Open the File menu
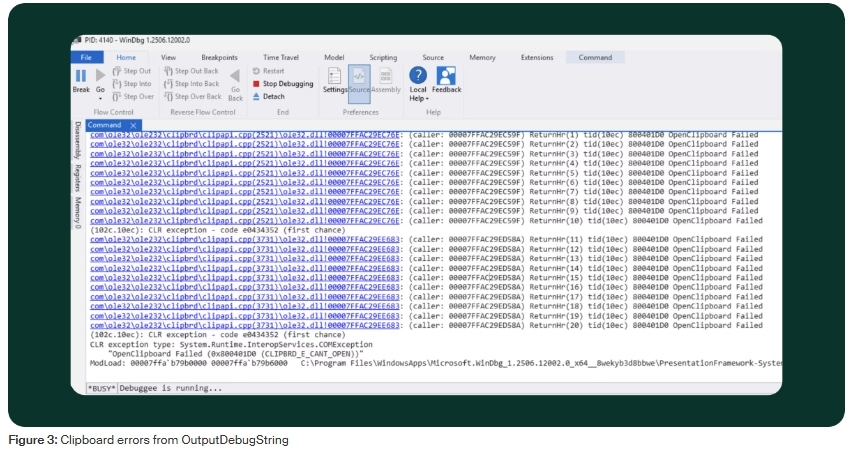The image size is (853, 452). (86, 58)
